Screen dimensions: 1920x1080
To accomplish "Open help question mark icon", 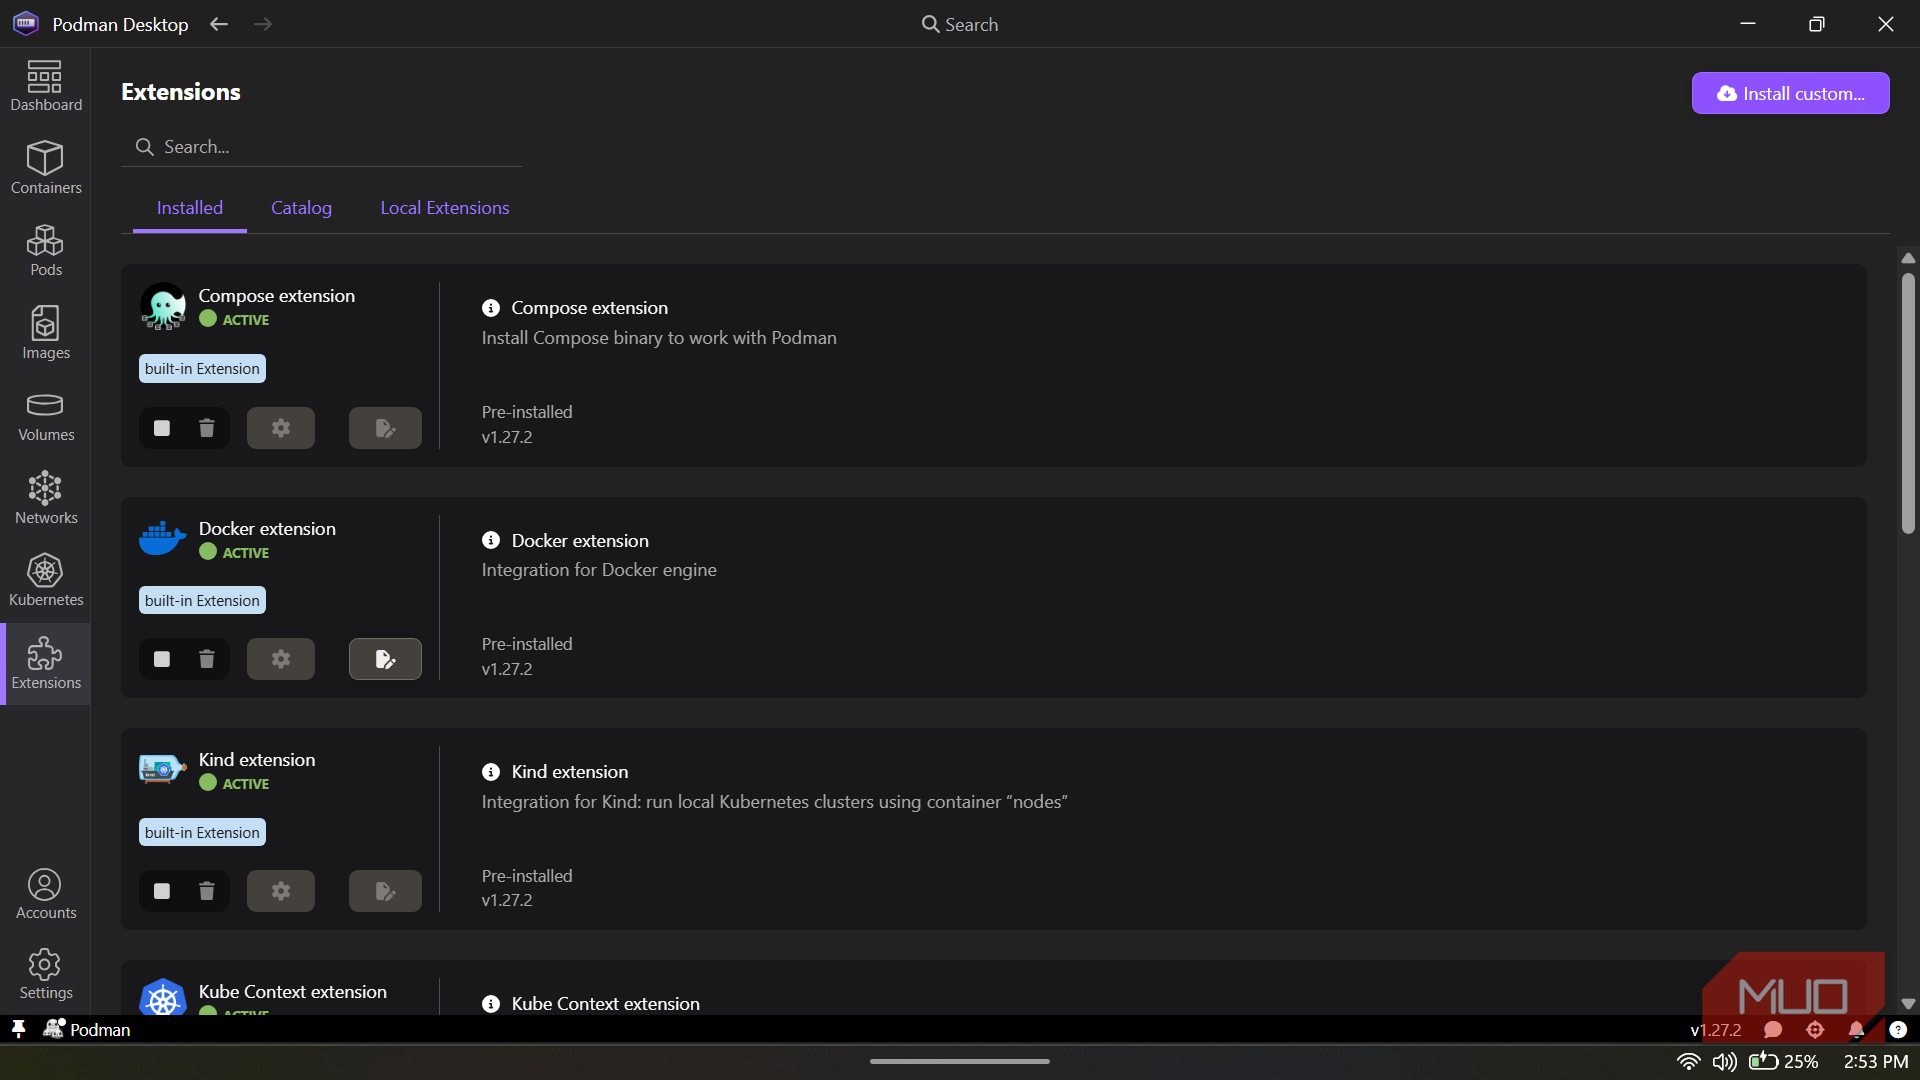I will pos(1898,1030).
